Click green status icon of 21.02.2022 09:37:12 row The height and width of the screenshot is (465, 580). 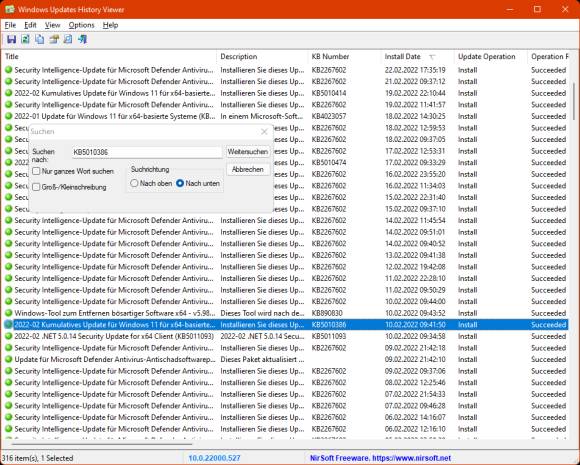click(x=9, y=81)
